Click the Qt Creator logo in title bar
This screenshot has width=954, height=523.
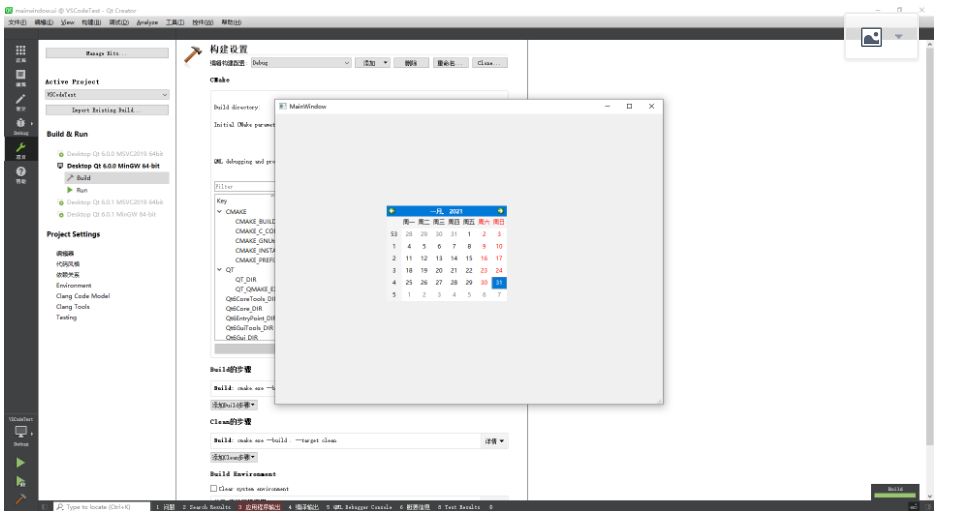9,10
